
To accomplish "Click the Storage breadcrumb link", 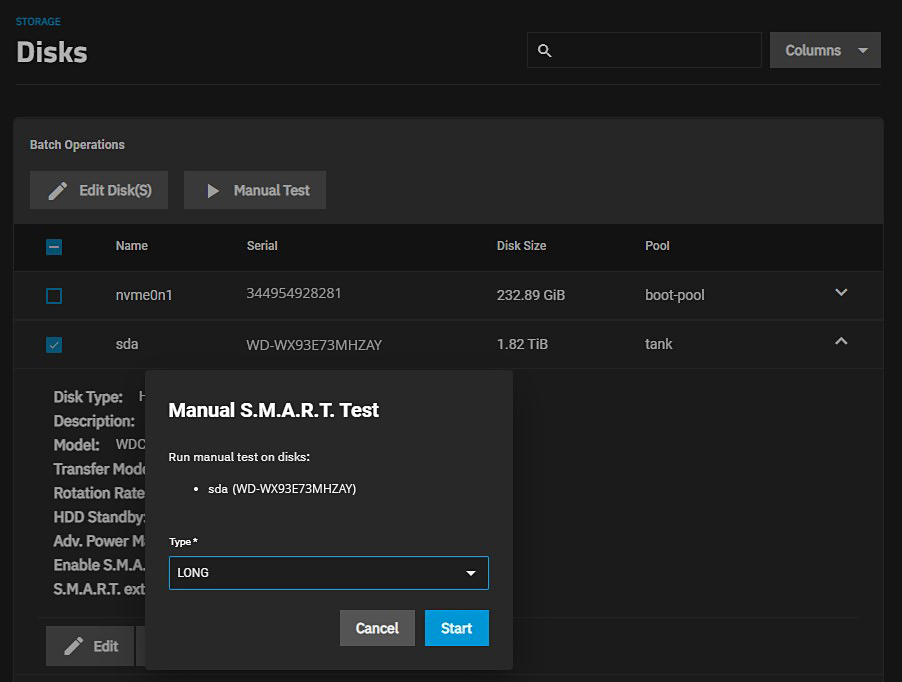I will pyautogui.click(x=38, y=21).
